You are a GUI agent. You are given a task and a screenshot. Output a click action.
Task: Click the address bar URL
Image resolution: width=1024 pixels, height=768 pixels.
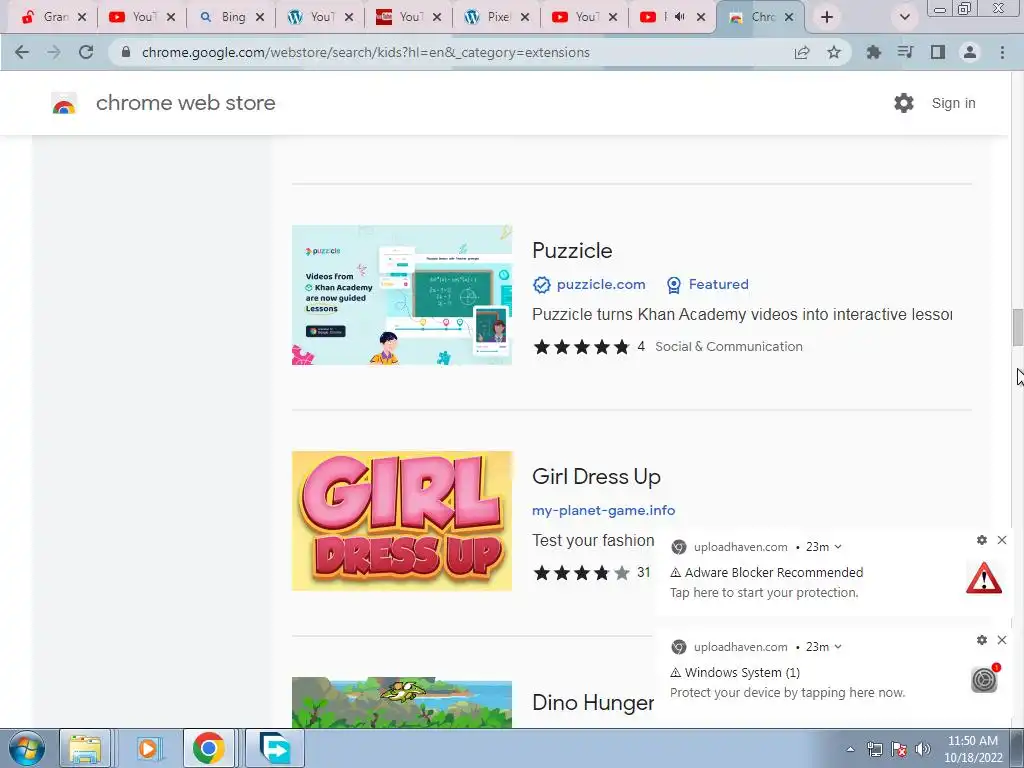(x=366, y=52)
